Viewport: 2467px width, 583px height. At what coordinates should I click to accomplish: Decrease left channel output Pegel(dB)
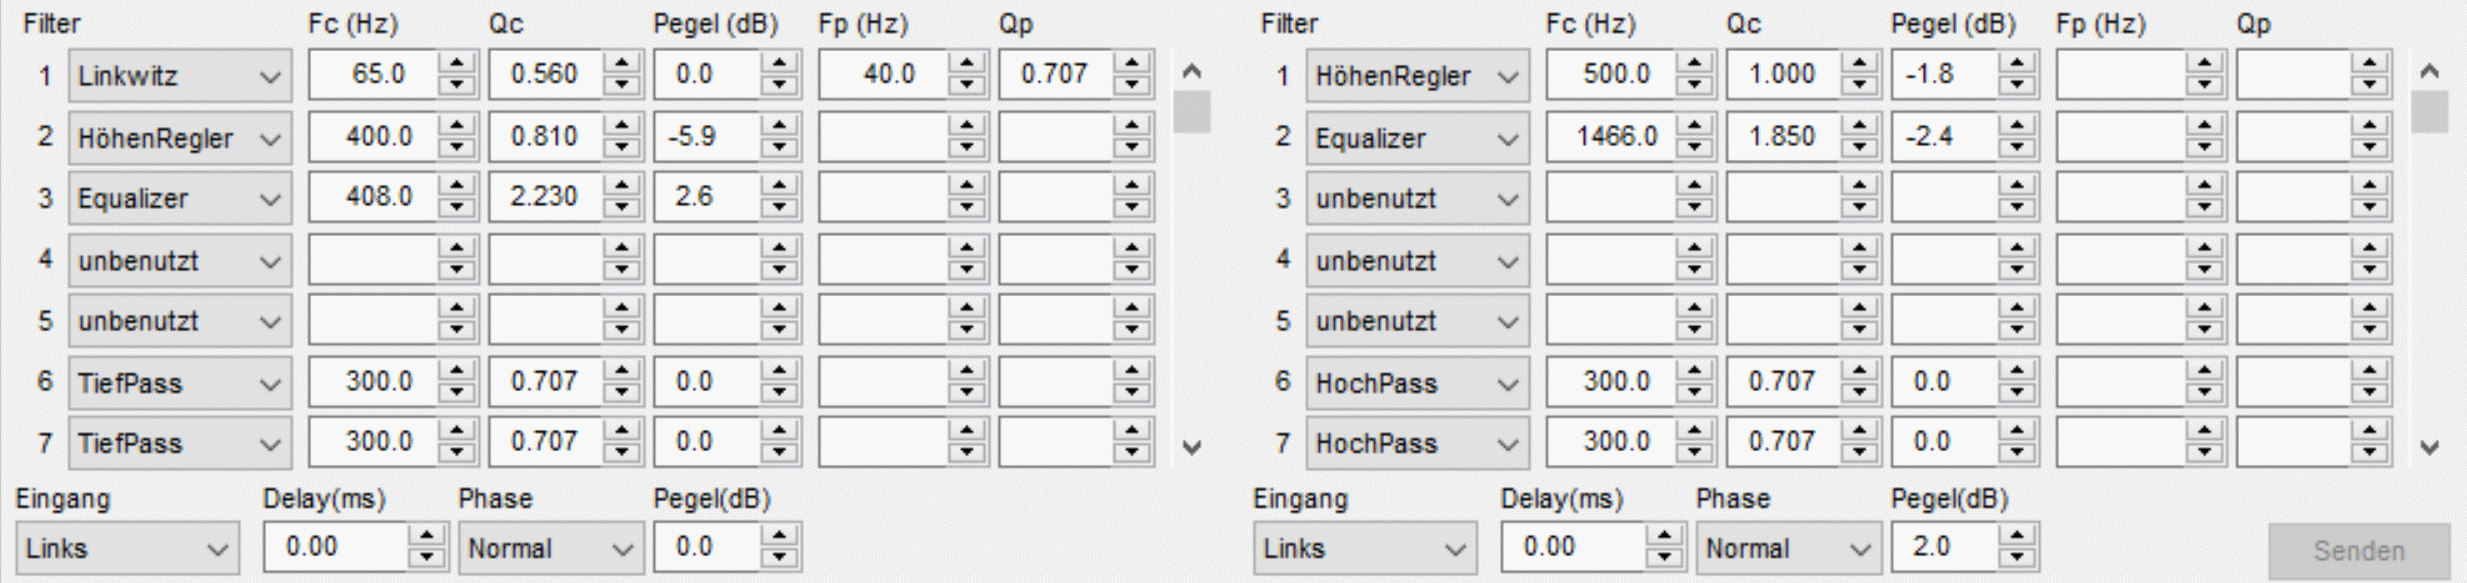[x=779, y=558]
